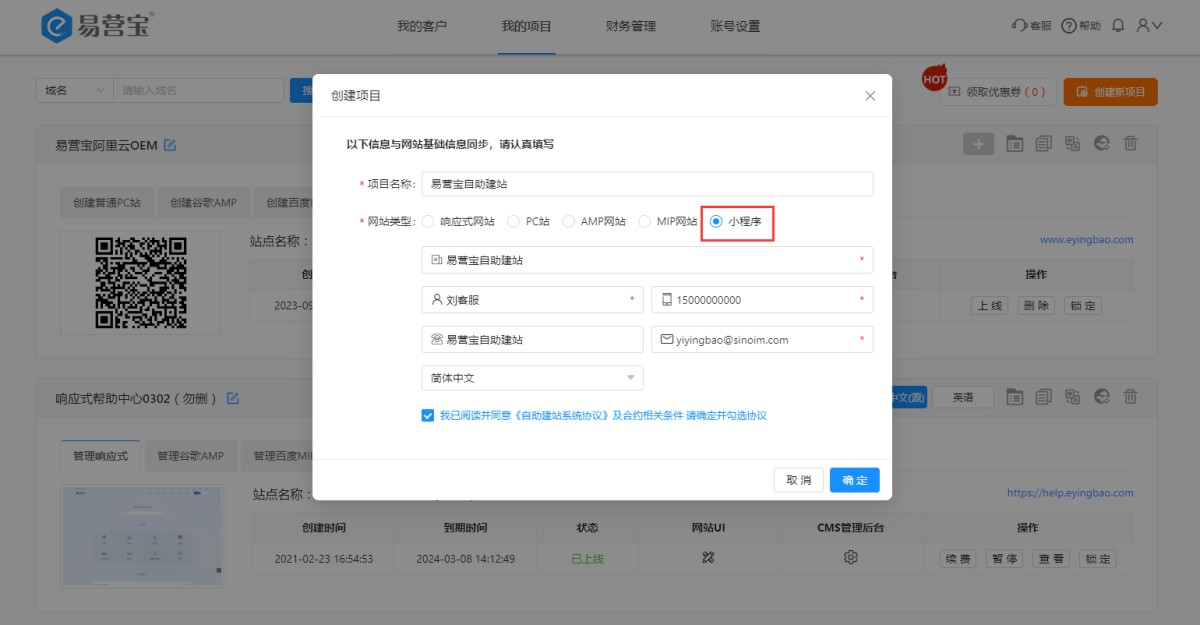Click into the 项目名称 input field
The width and height of the screenshot is (1200, 625).
[646, 184]
